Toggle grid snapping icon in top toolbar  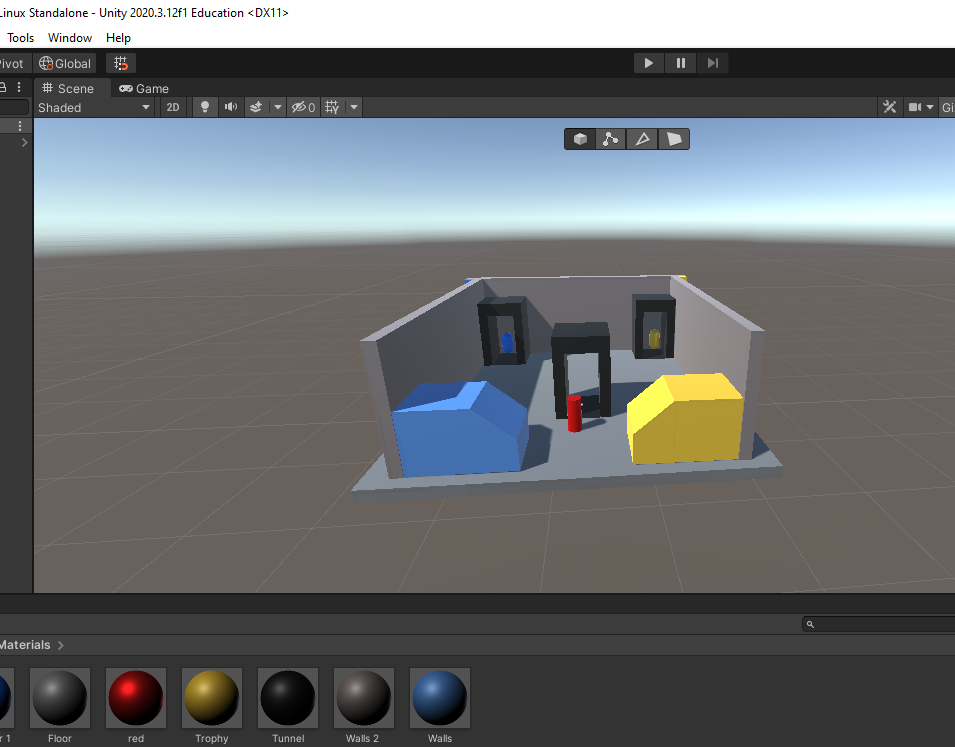coord(121,63)
